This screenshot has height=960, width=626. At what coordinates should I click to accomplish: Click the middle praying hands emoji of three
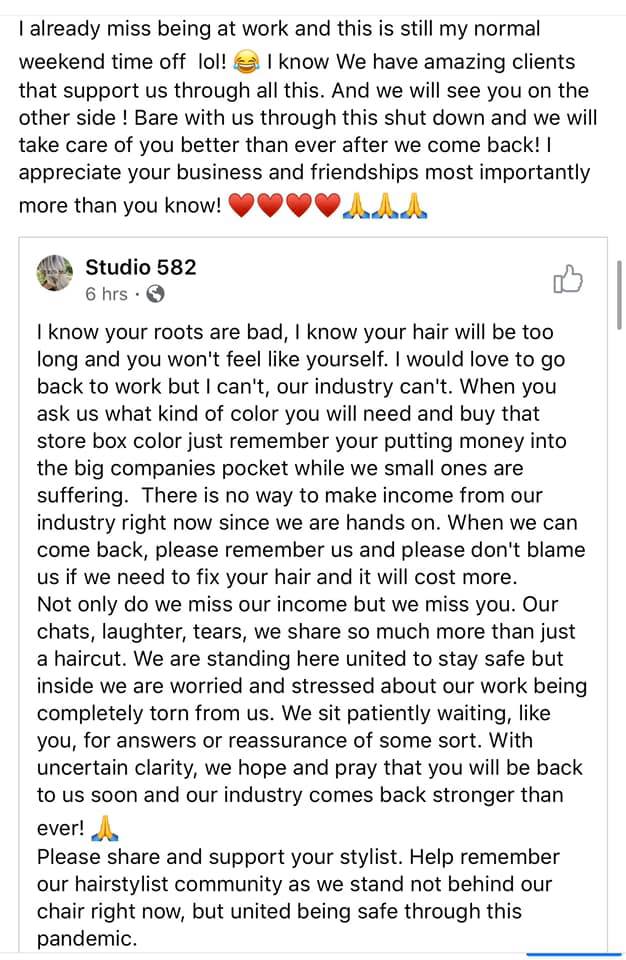click(386, 207)
